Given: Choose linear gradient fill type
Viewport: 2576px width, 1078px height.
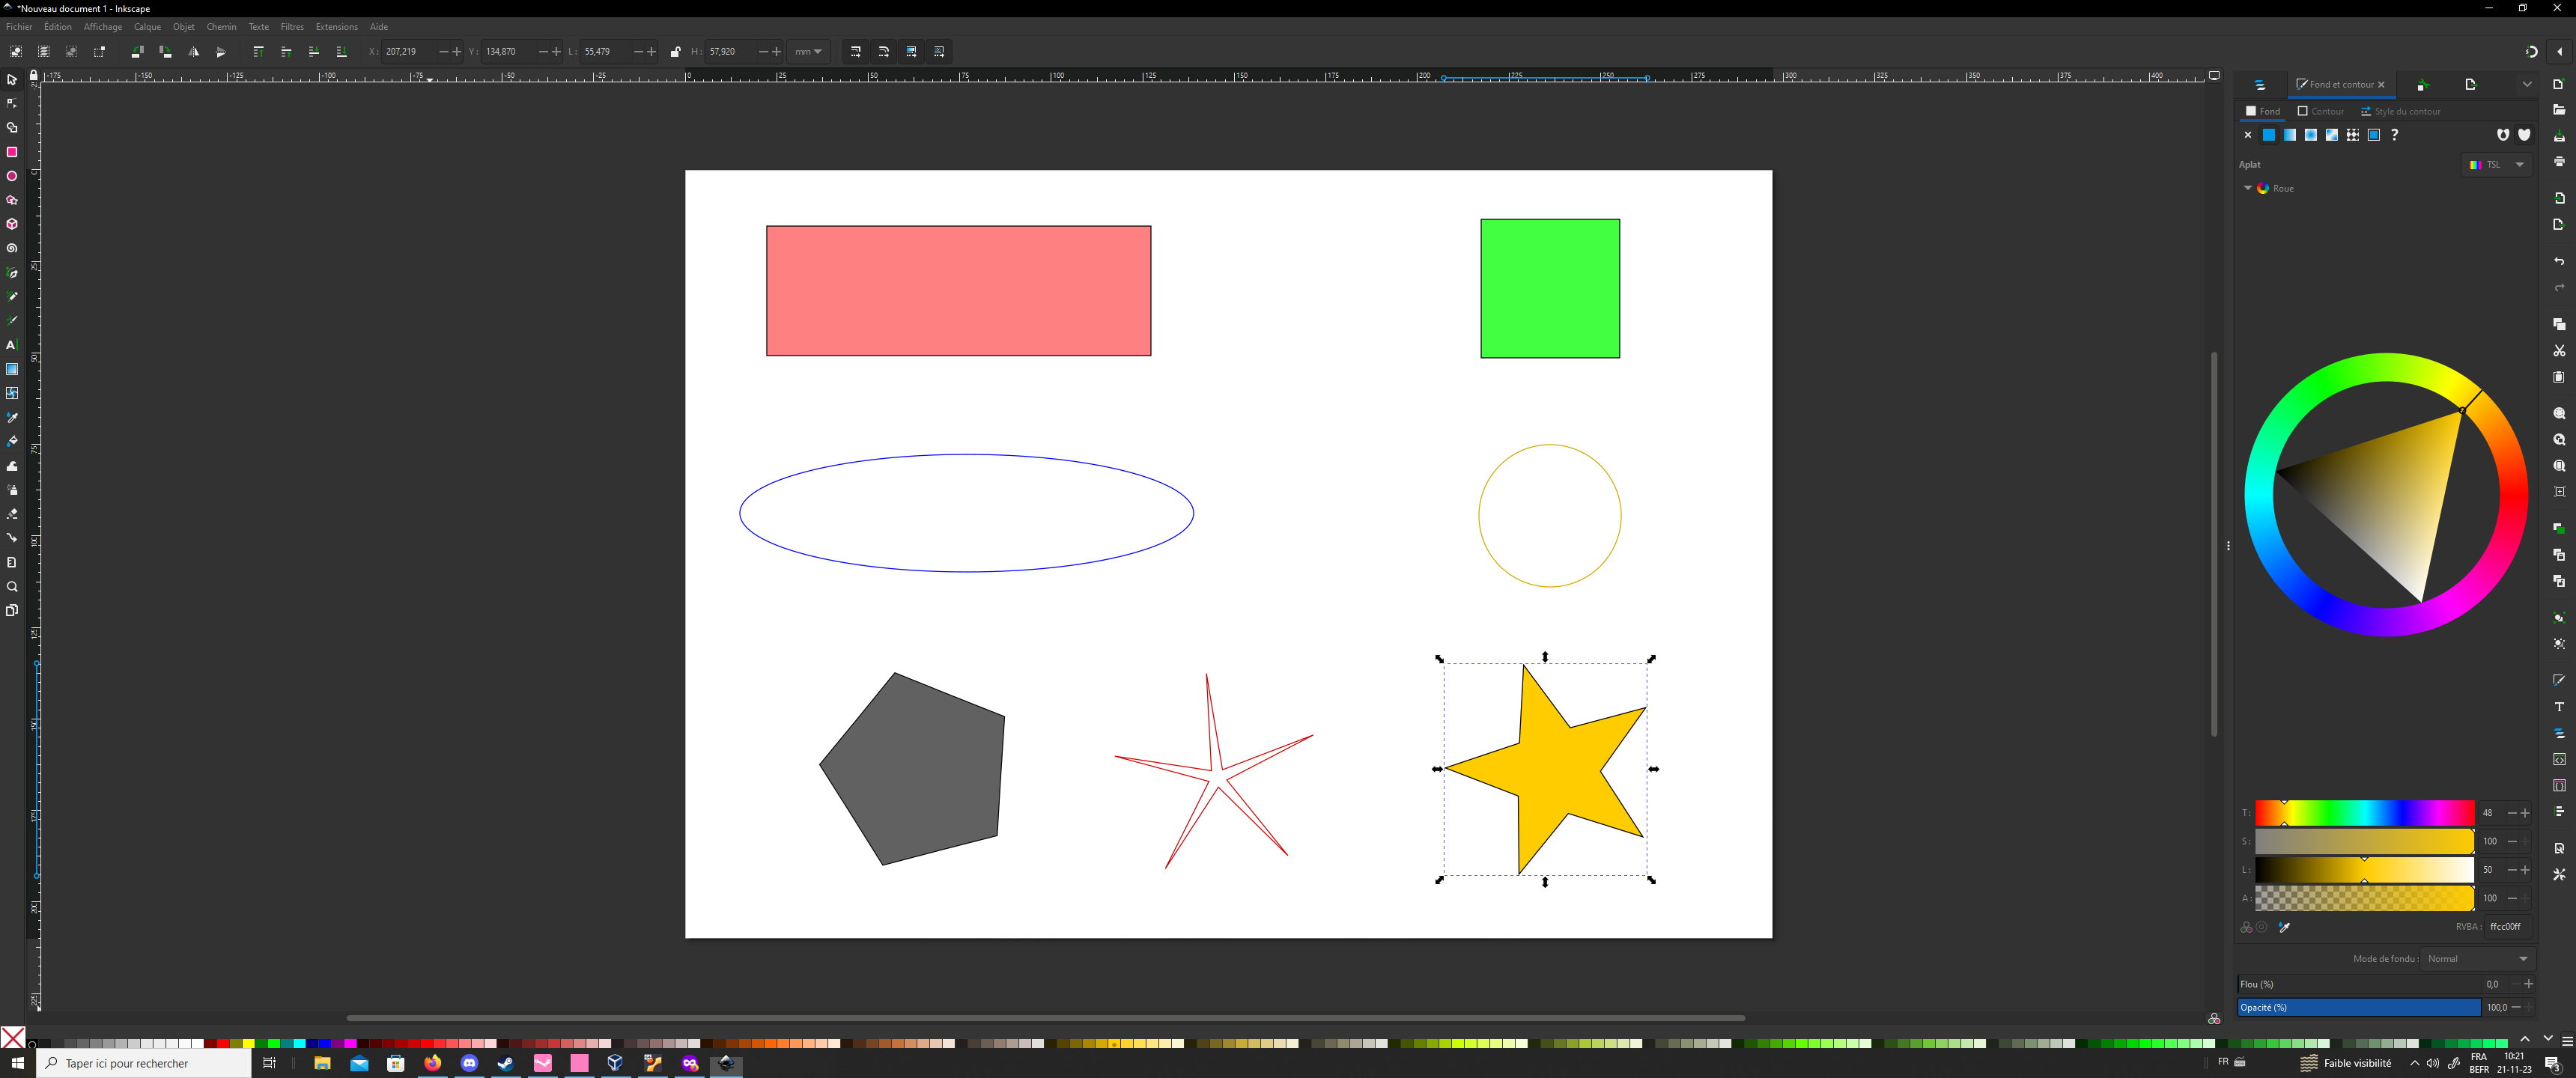Looking at the screenshot, I should pos(2290,135).
